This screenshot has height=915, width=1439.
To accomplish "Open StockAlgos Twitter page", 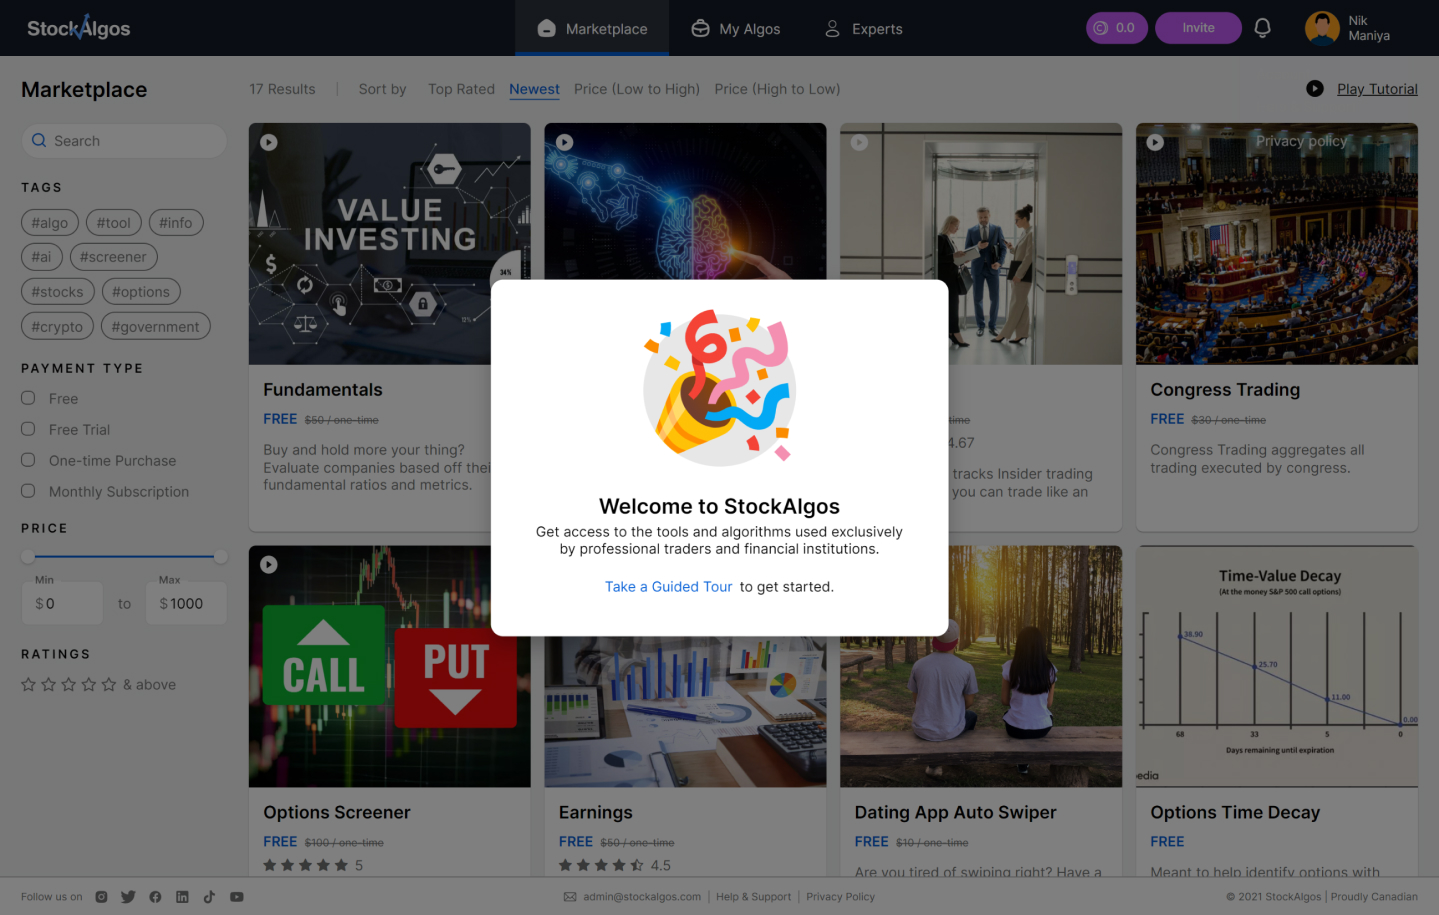I will pos(128,897).
